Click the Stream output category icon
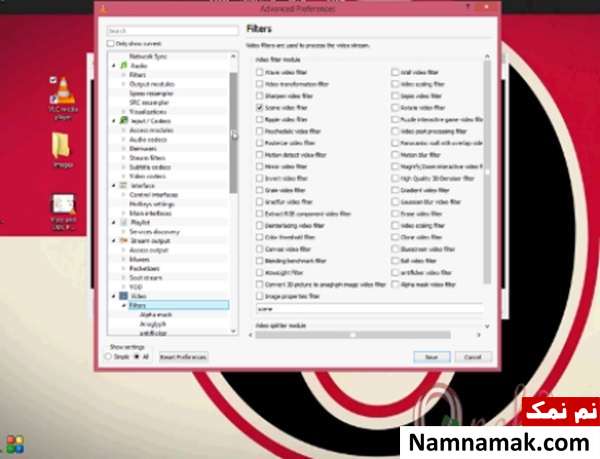This screenshot has height=459, width=600. pyautogui.click(x=124, y=241)
